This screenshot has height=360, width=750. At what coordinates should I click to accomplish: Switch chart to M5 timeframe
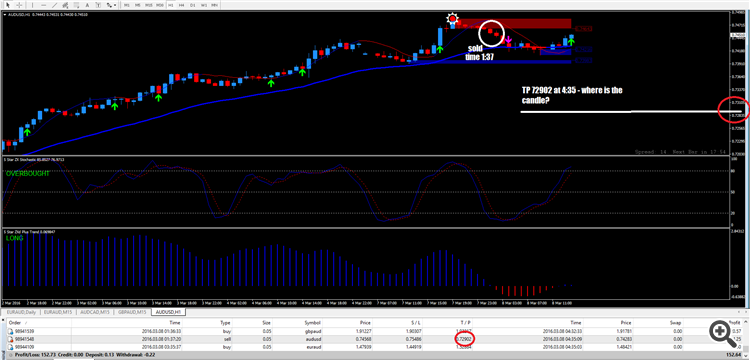pos(138,5)
